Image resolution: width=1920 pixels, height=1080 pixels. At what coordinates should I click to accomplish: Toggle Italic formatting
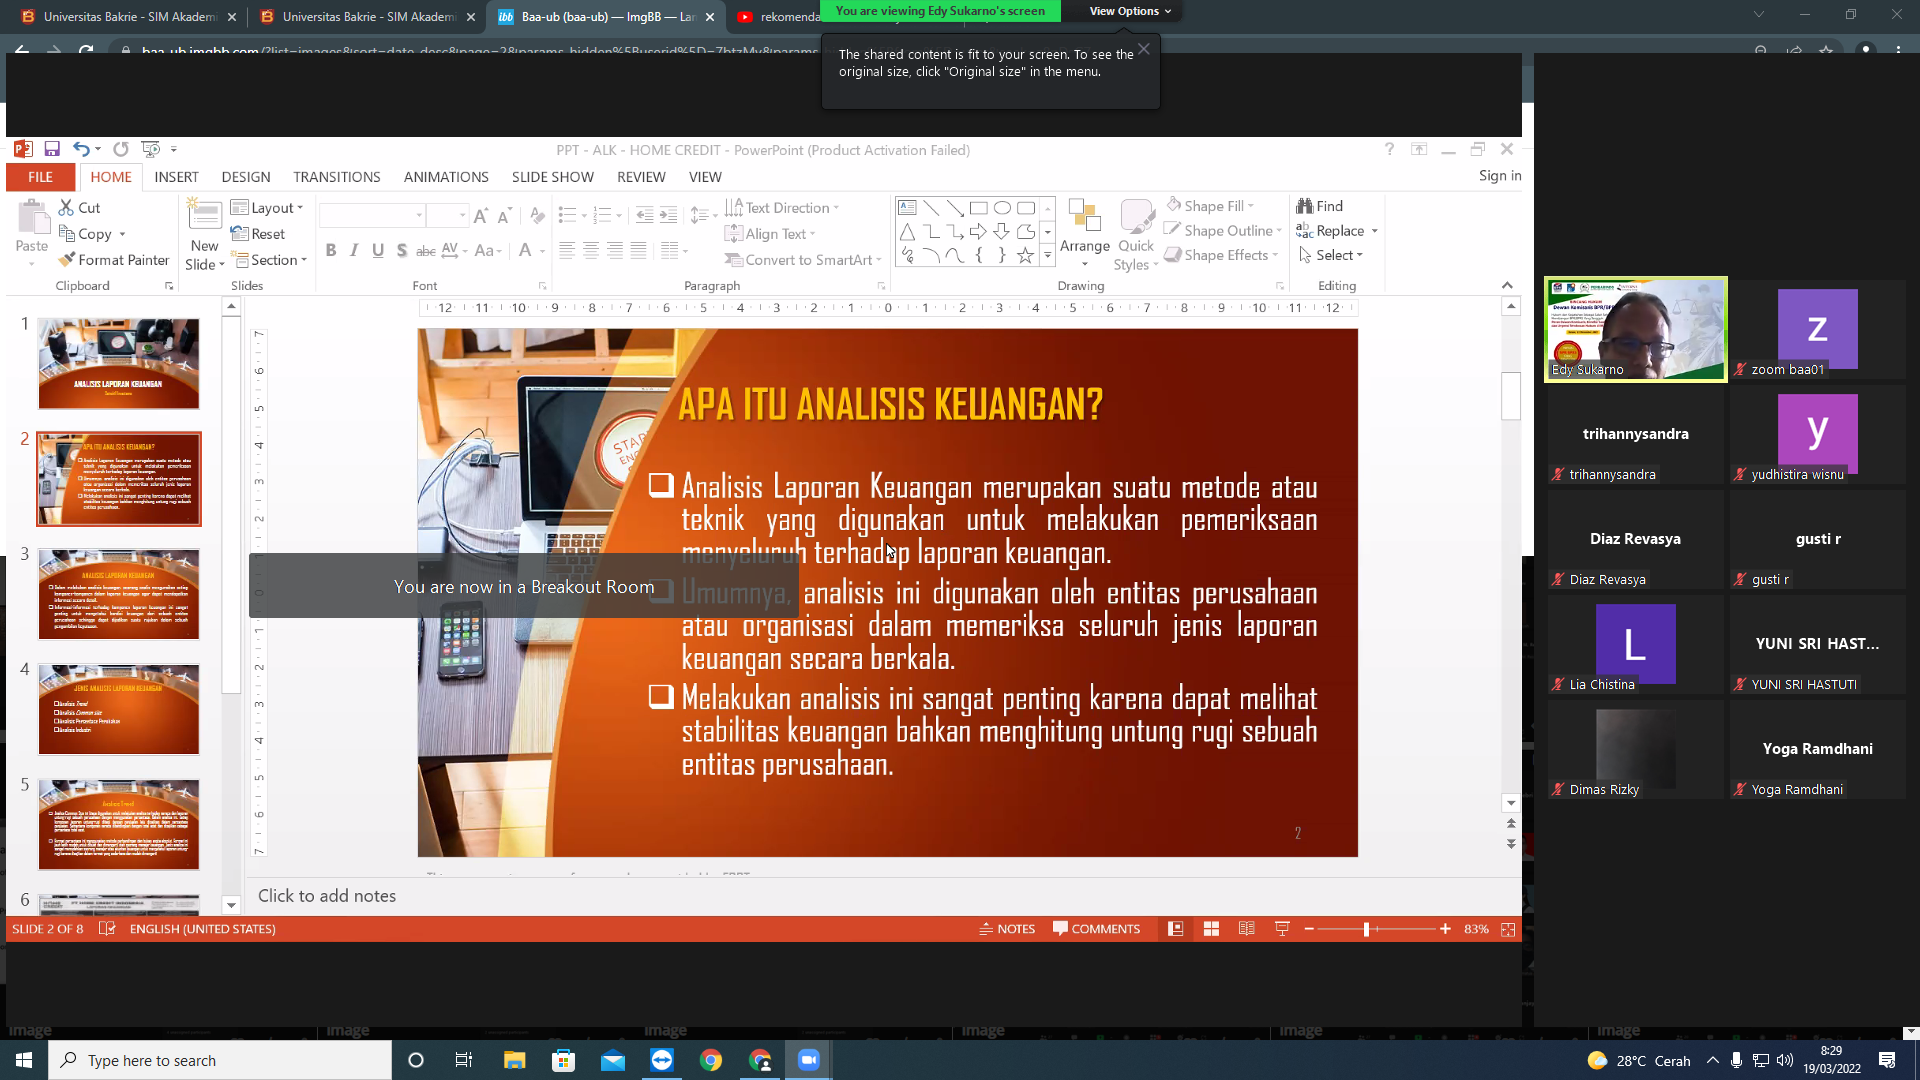coord(354,250)
